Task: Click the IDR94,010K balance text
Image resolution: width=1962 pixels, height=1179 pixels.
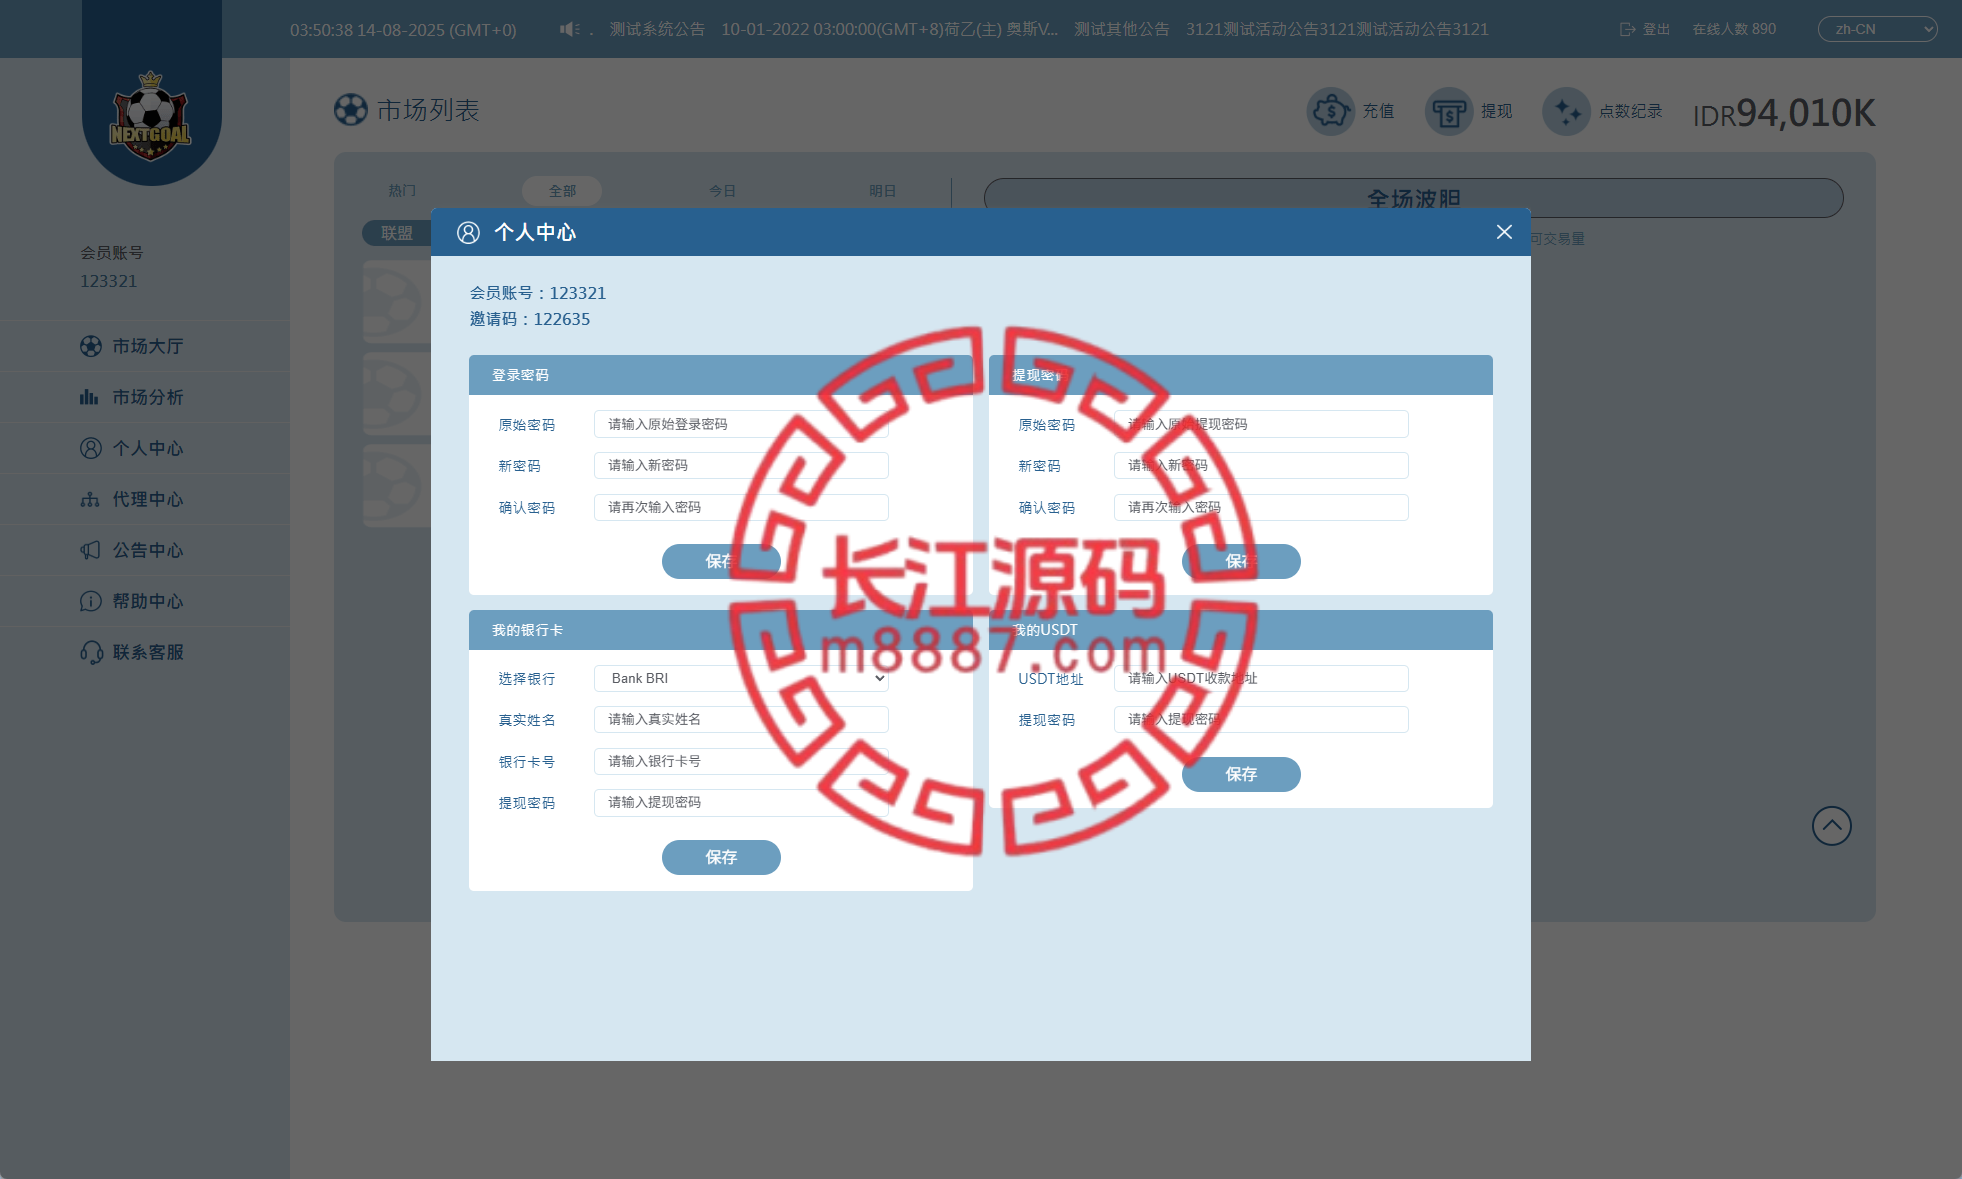Action: coord(1784,113)
